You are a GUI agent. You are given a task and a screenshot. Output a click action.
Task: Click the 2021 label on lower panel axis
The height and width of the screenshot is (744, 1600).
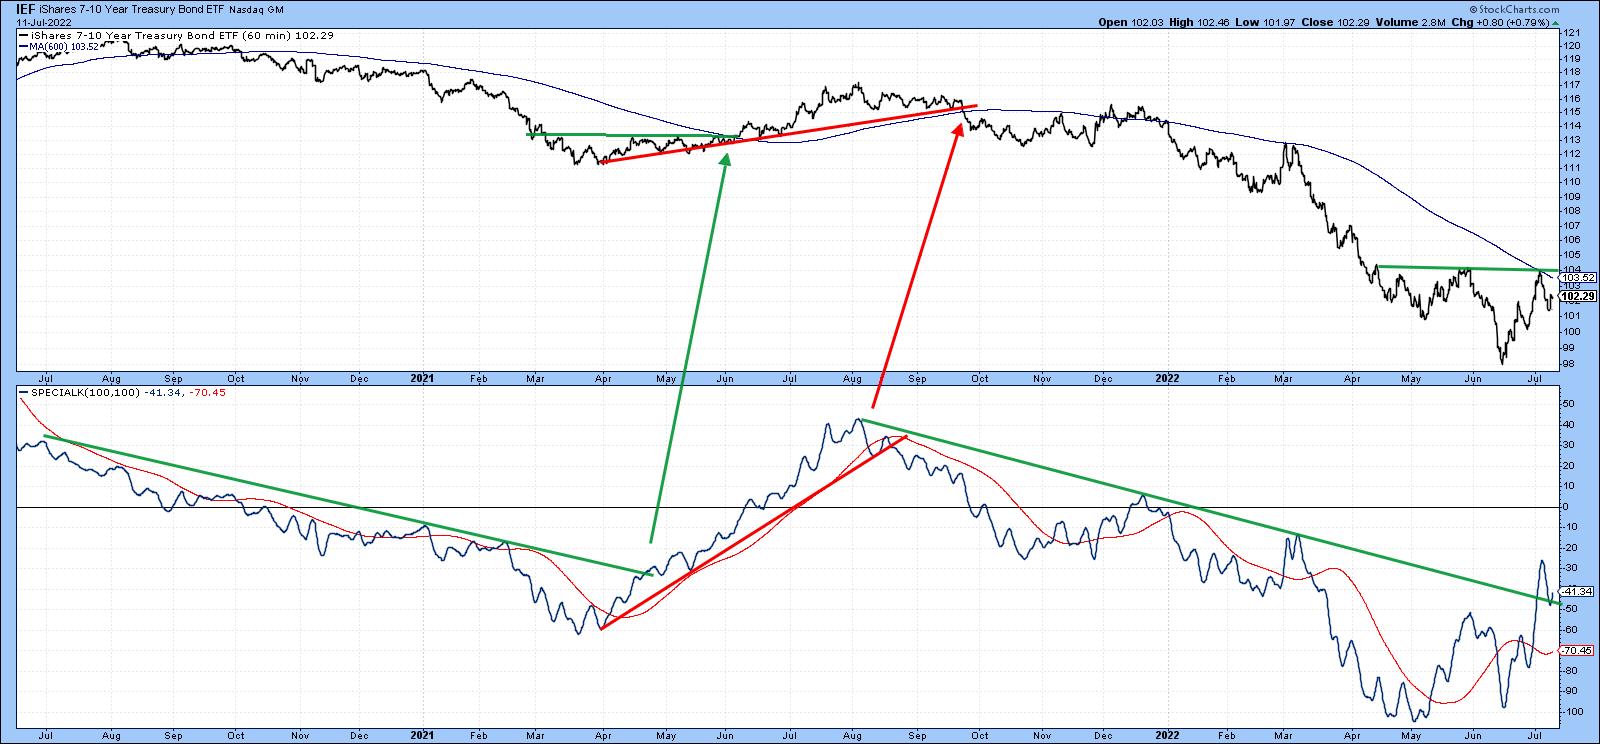(x=423, y=734)
